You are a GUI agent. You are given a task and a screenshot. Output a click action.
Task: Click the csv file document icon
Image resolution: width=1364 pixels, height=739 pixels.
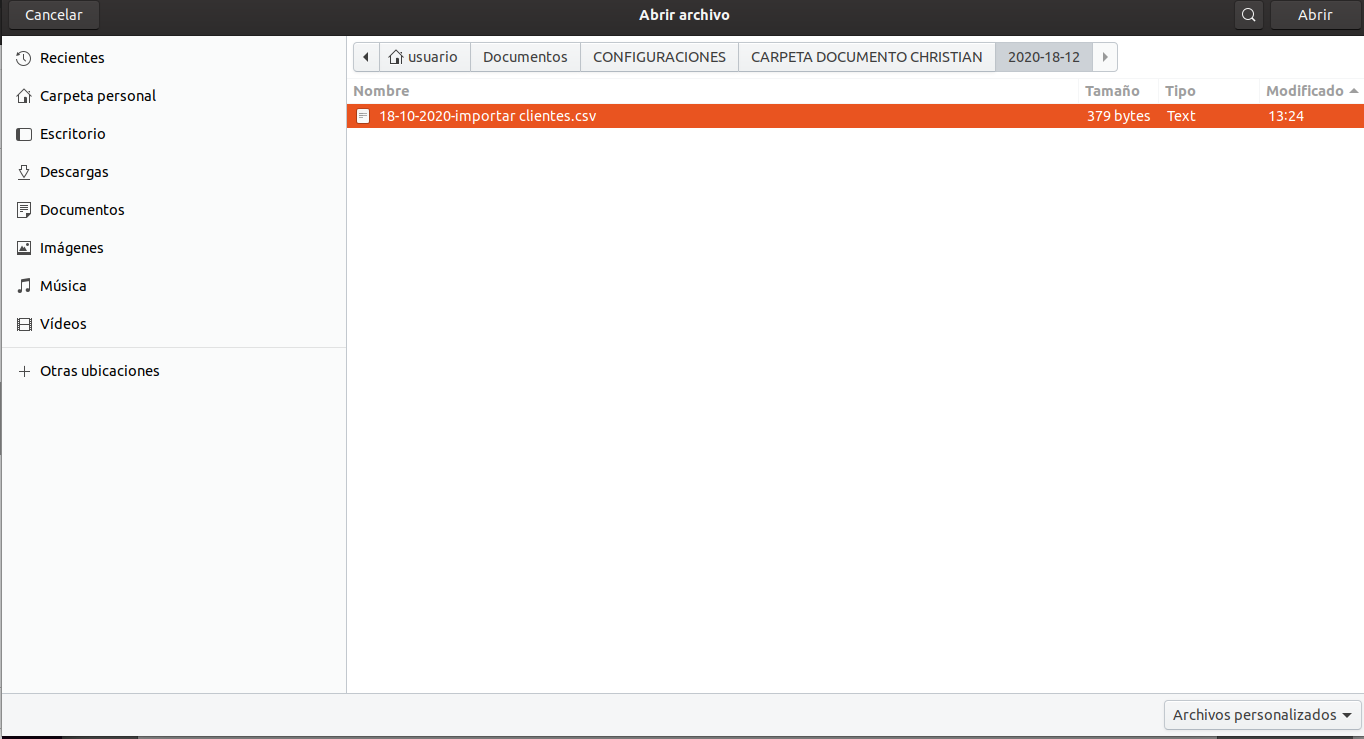tap(363, 116)
